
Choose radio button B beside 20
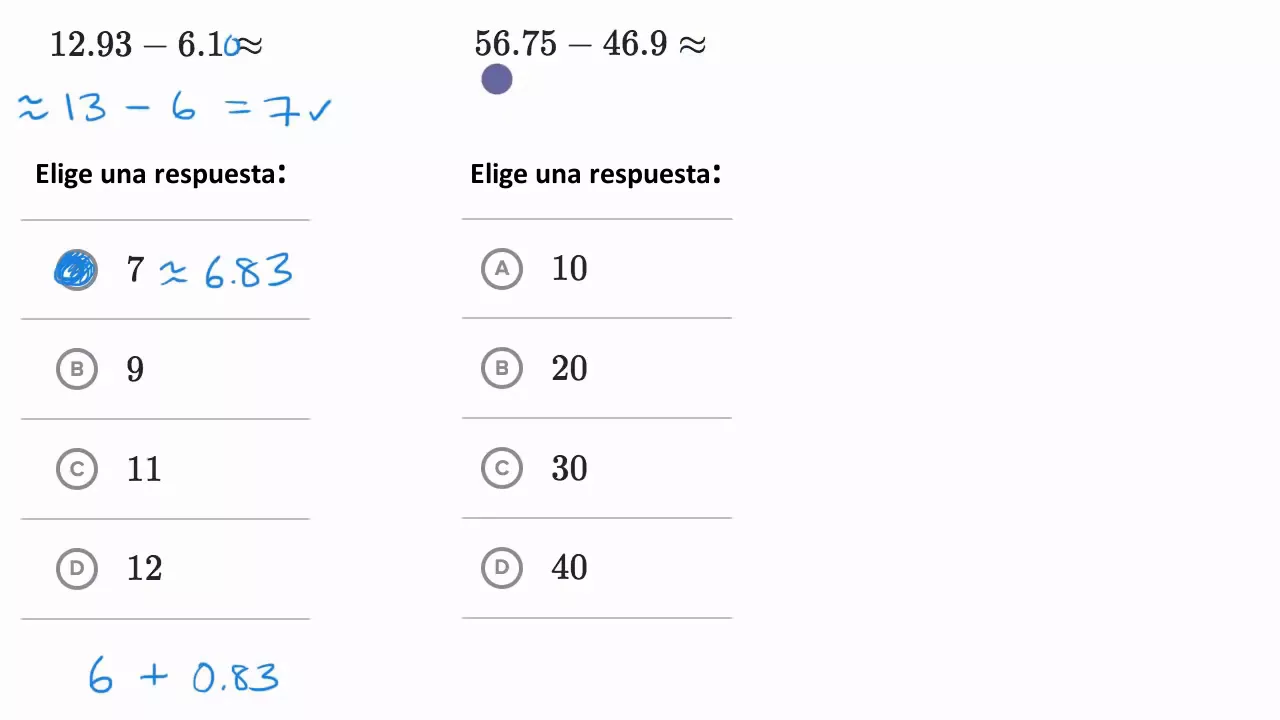502,368
